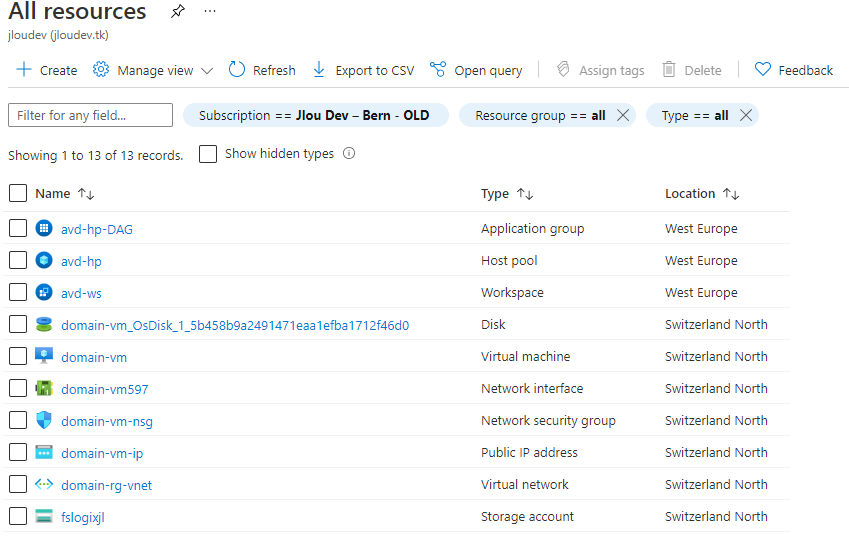The image size is (849, 536).
Task: Click the Export to CSV download icon
Action: [319, 69]
